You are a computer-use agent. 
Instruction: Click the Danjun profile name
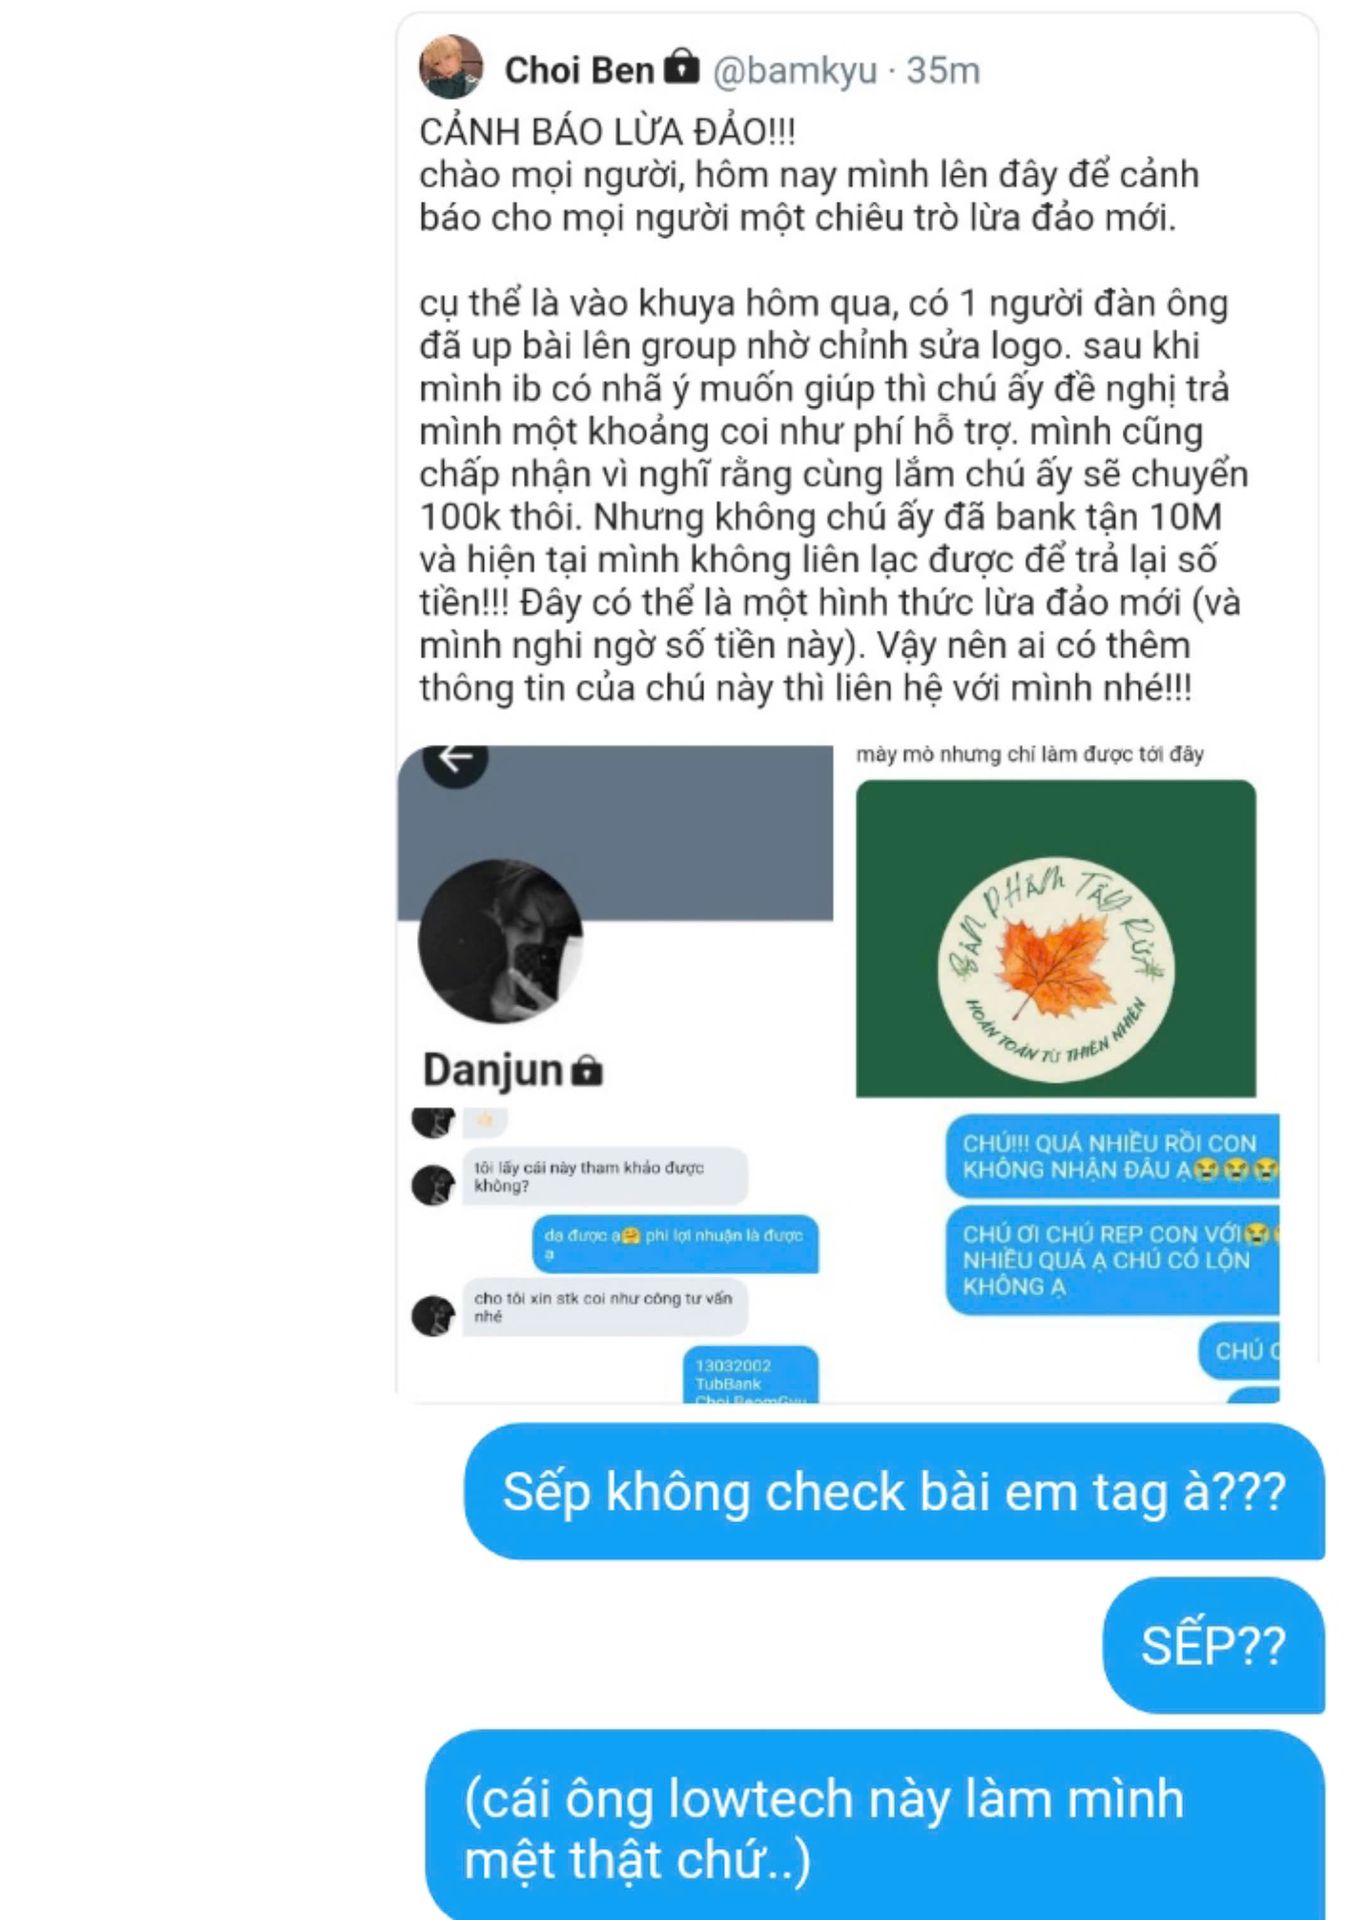pyautogui.click(x=494, y=1070)
